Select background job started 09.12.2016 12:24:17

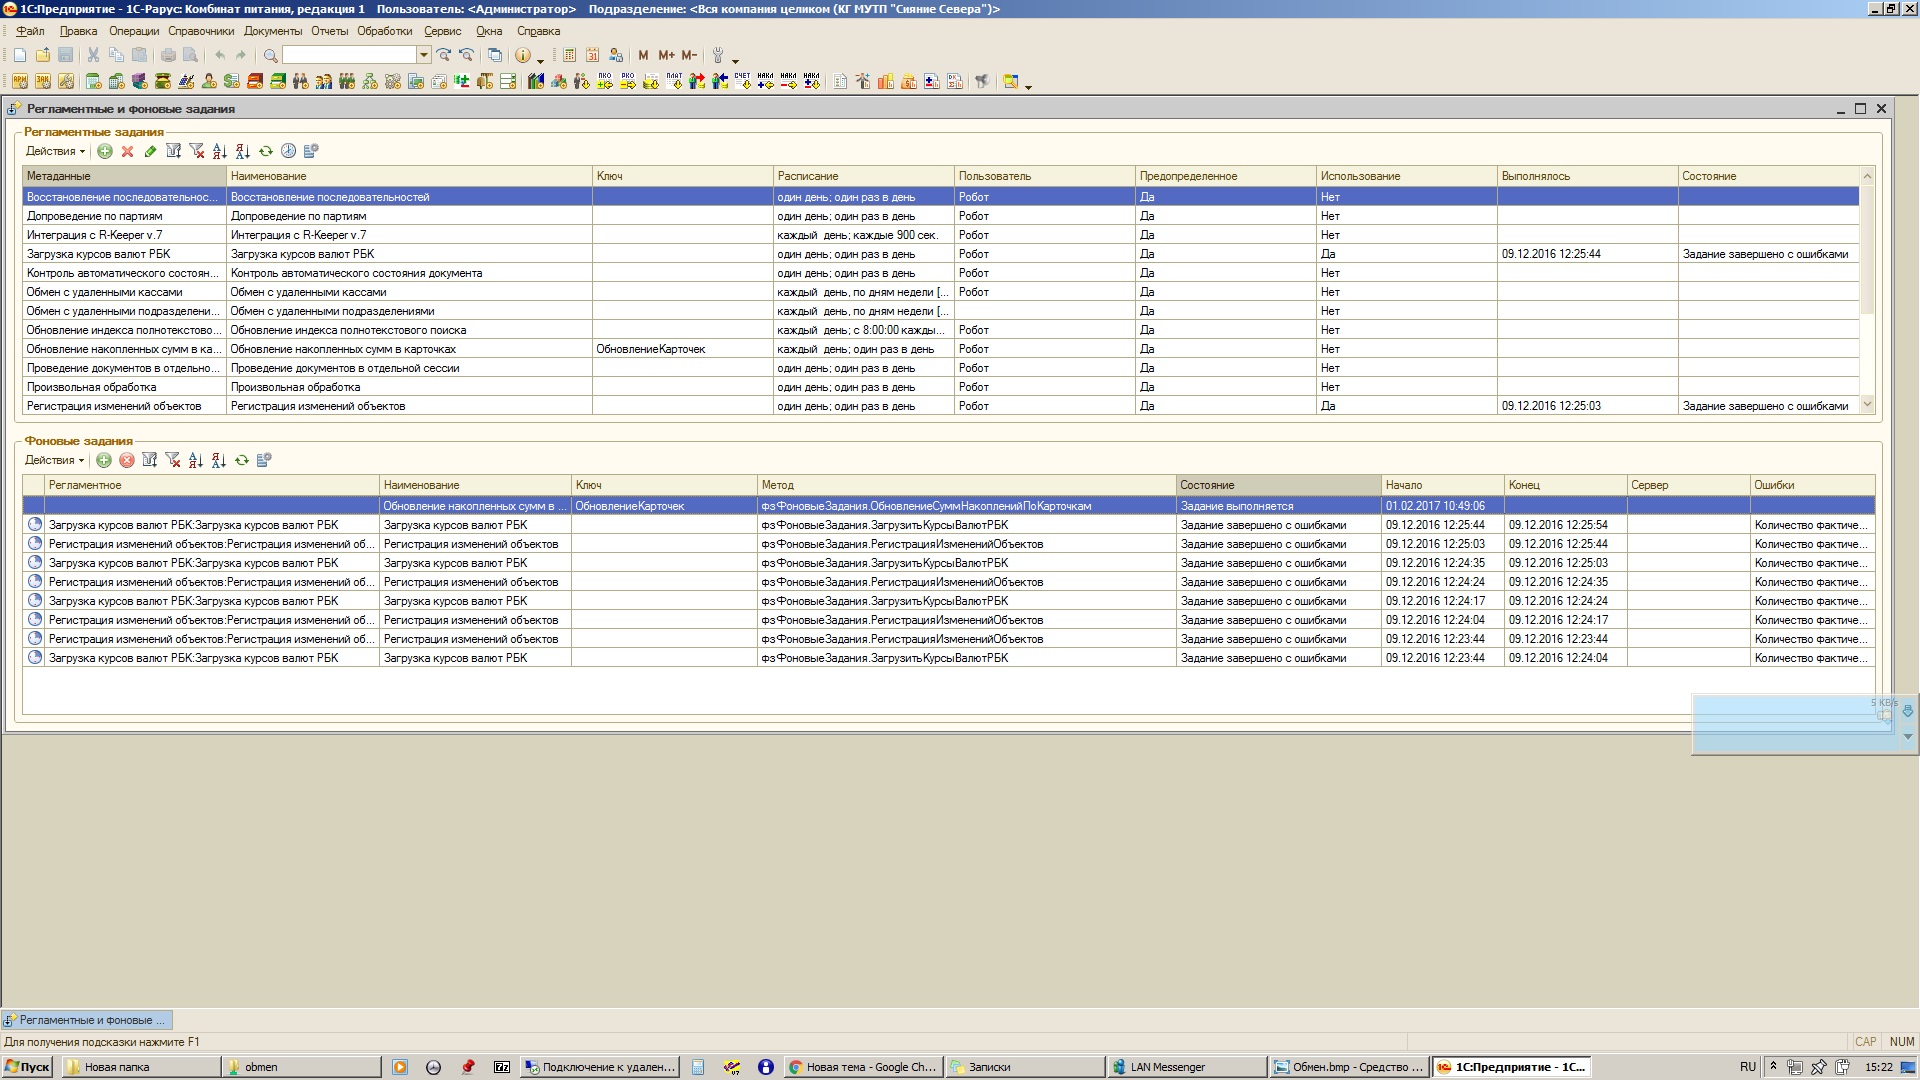pos(949,601)
